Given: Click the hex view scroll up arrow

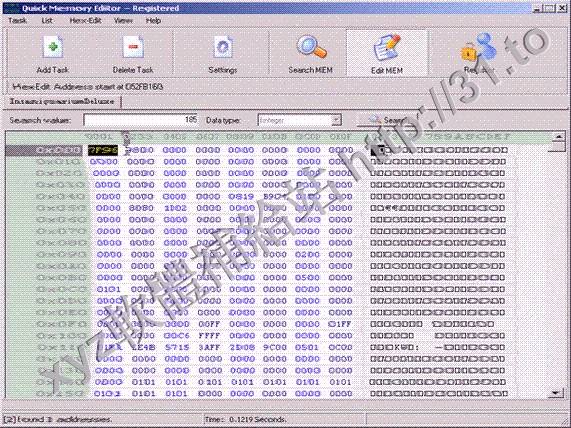Looking at the screenshot, I should point(559,137).
